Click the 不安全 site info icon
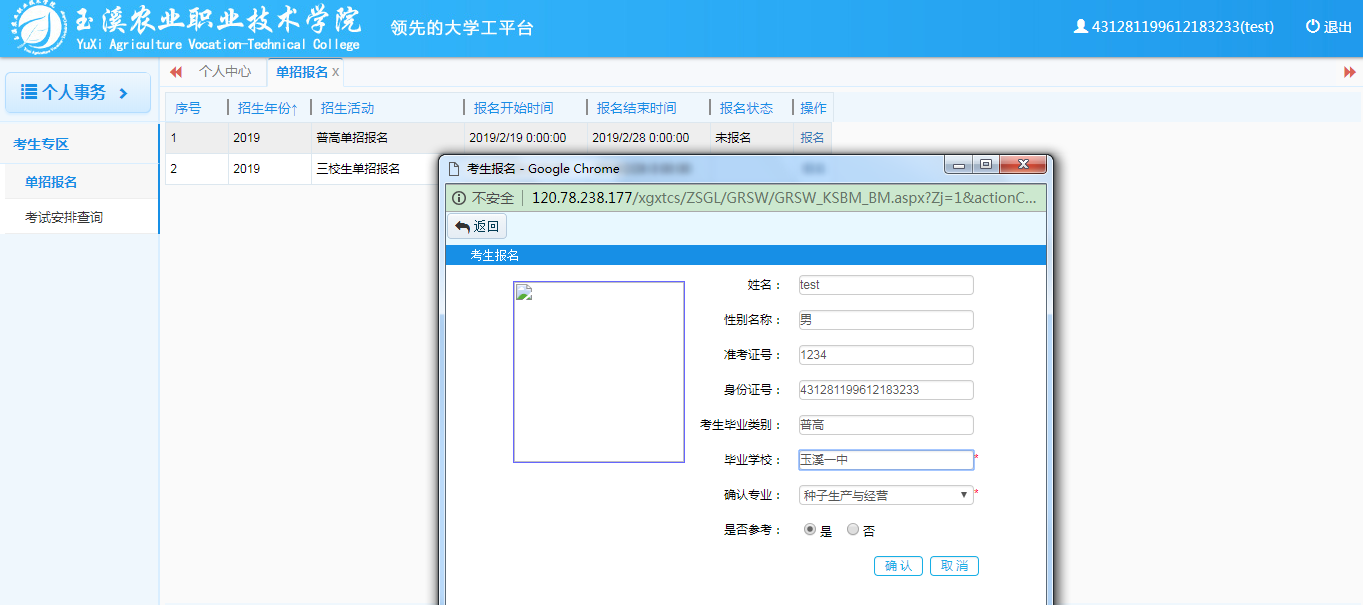The height and width of the screenshot is (605, 1363). (459, 198)
